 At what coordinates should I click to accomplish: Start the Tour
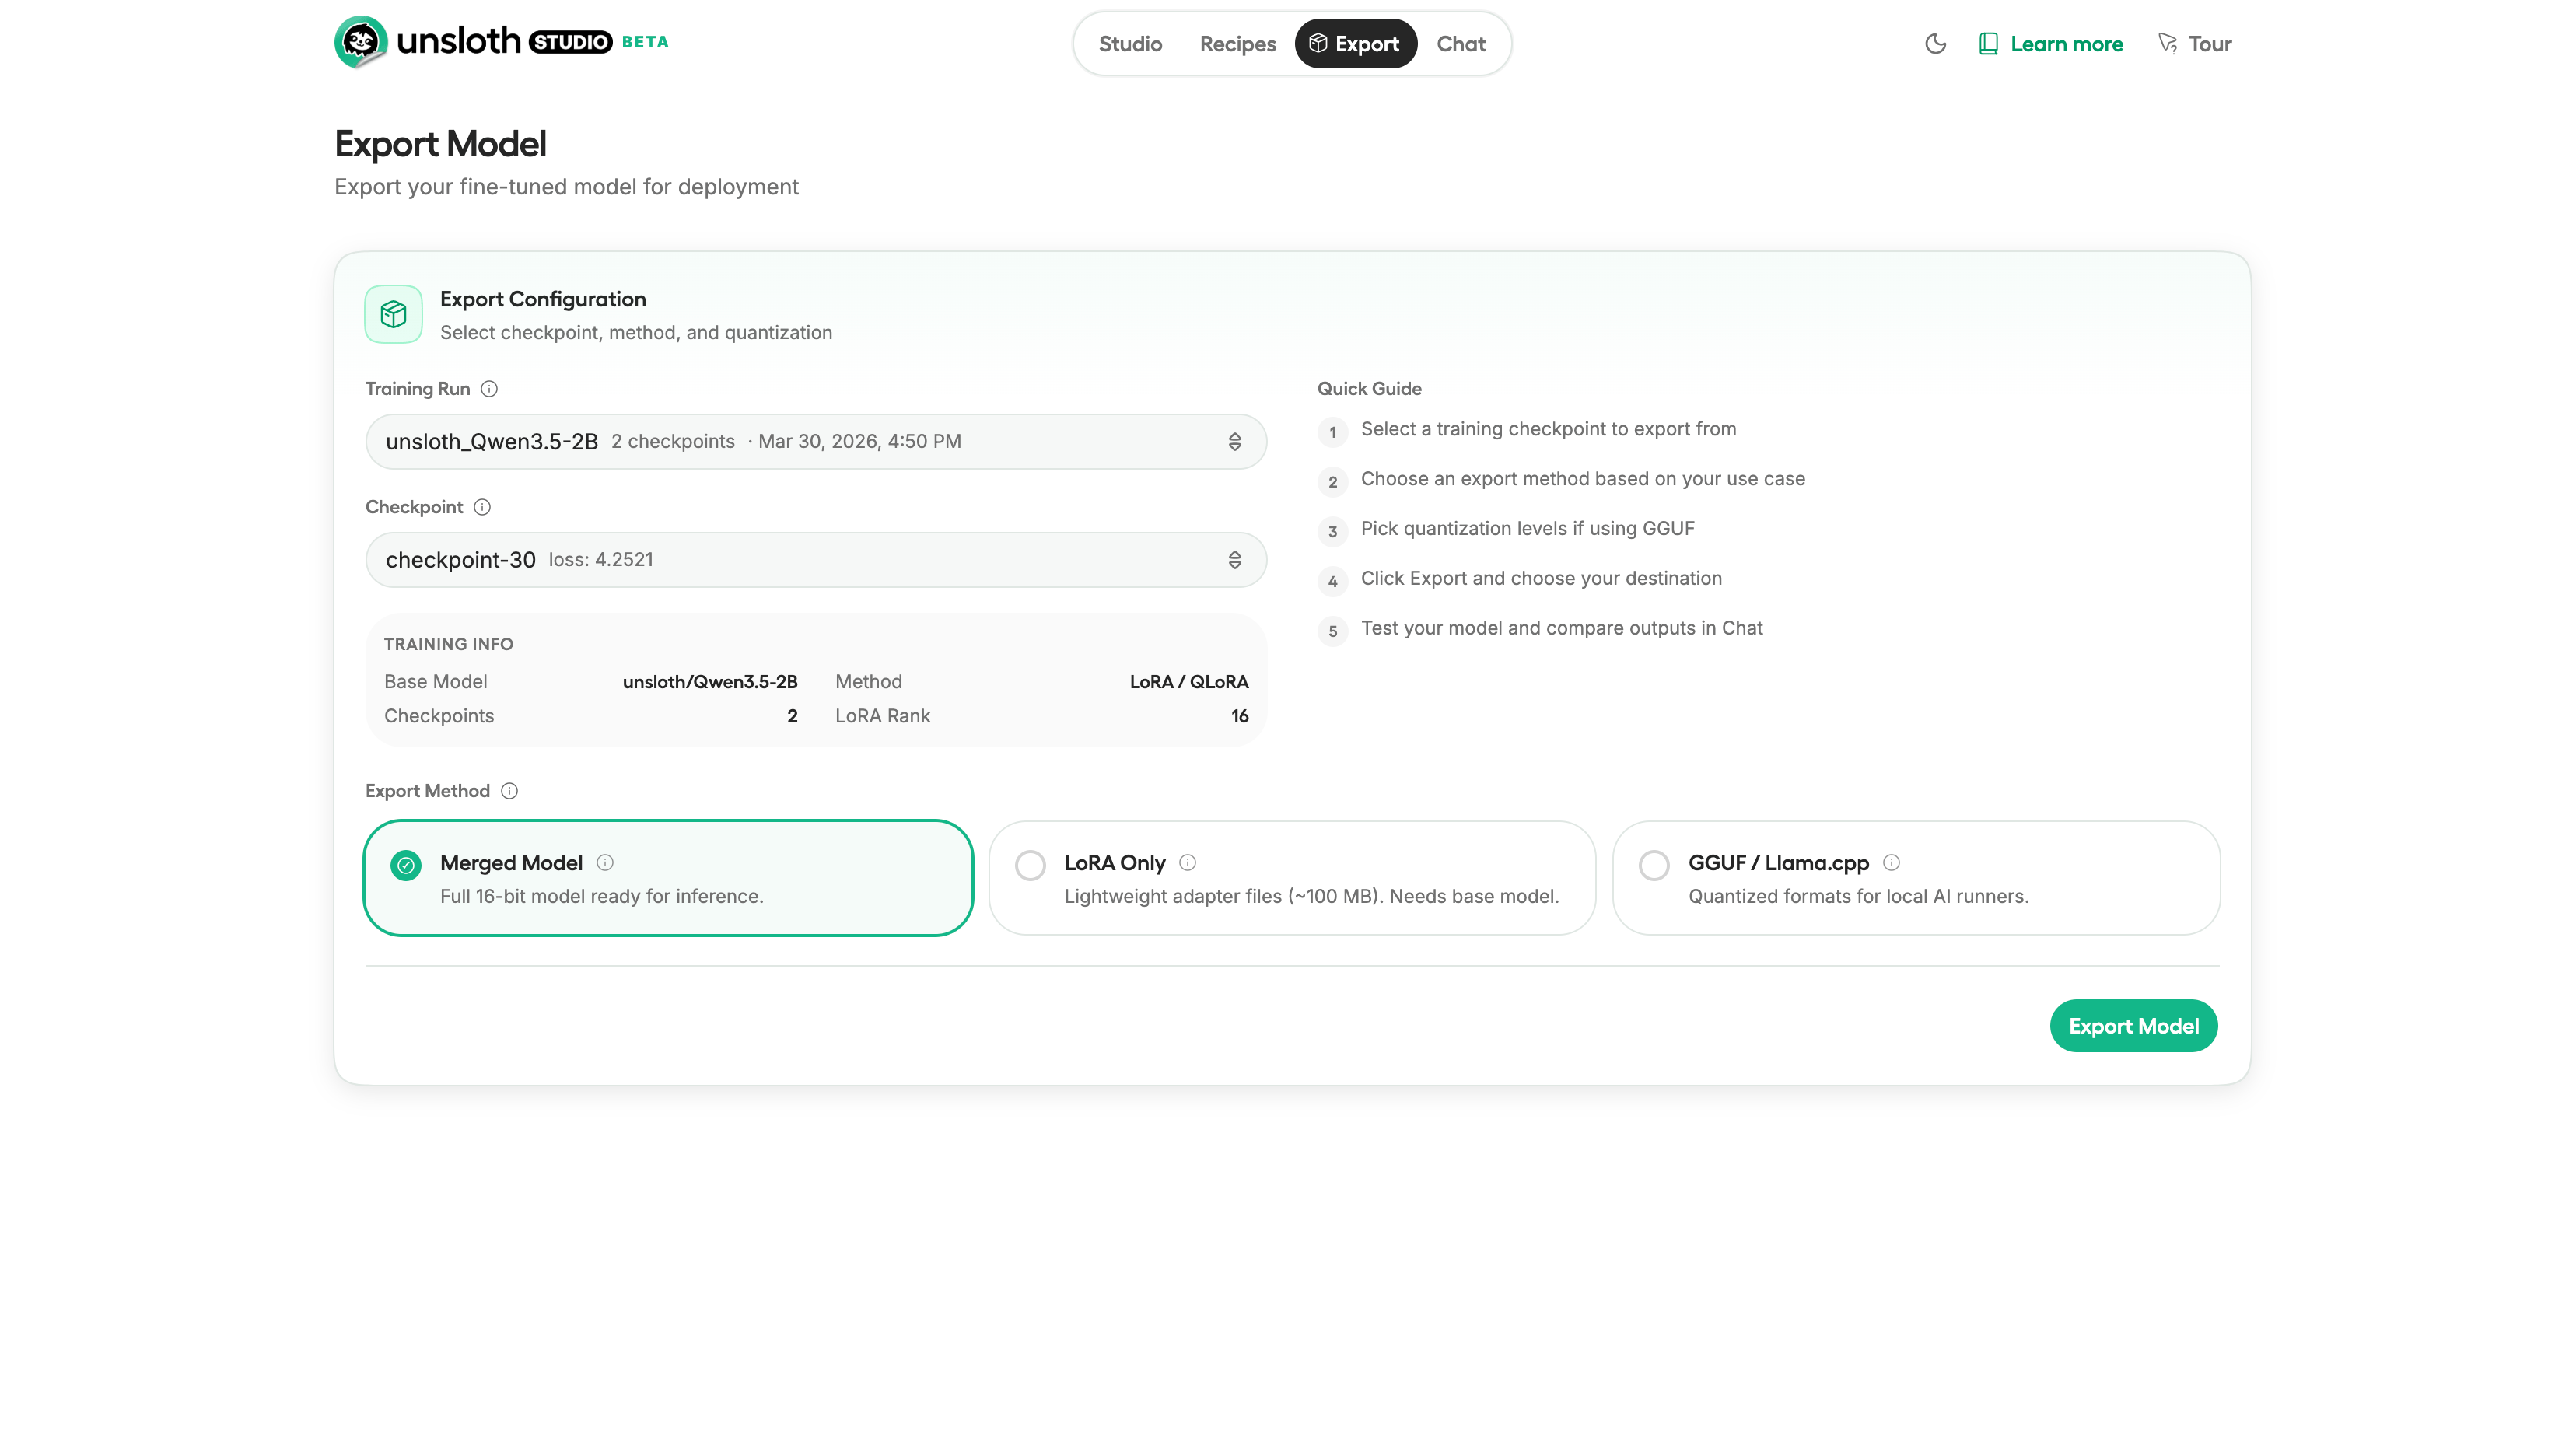(2195, 44)
